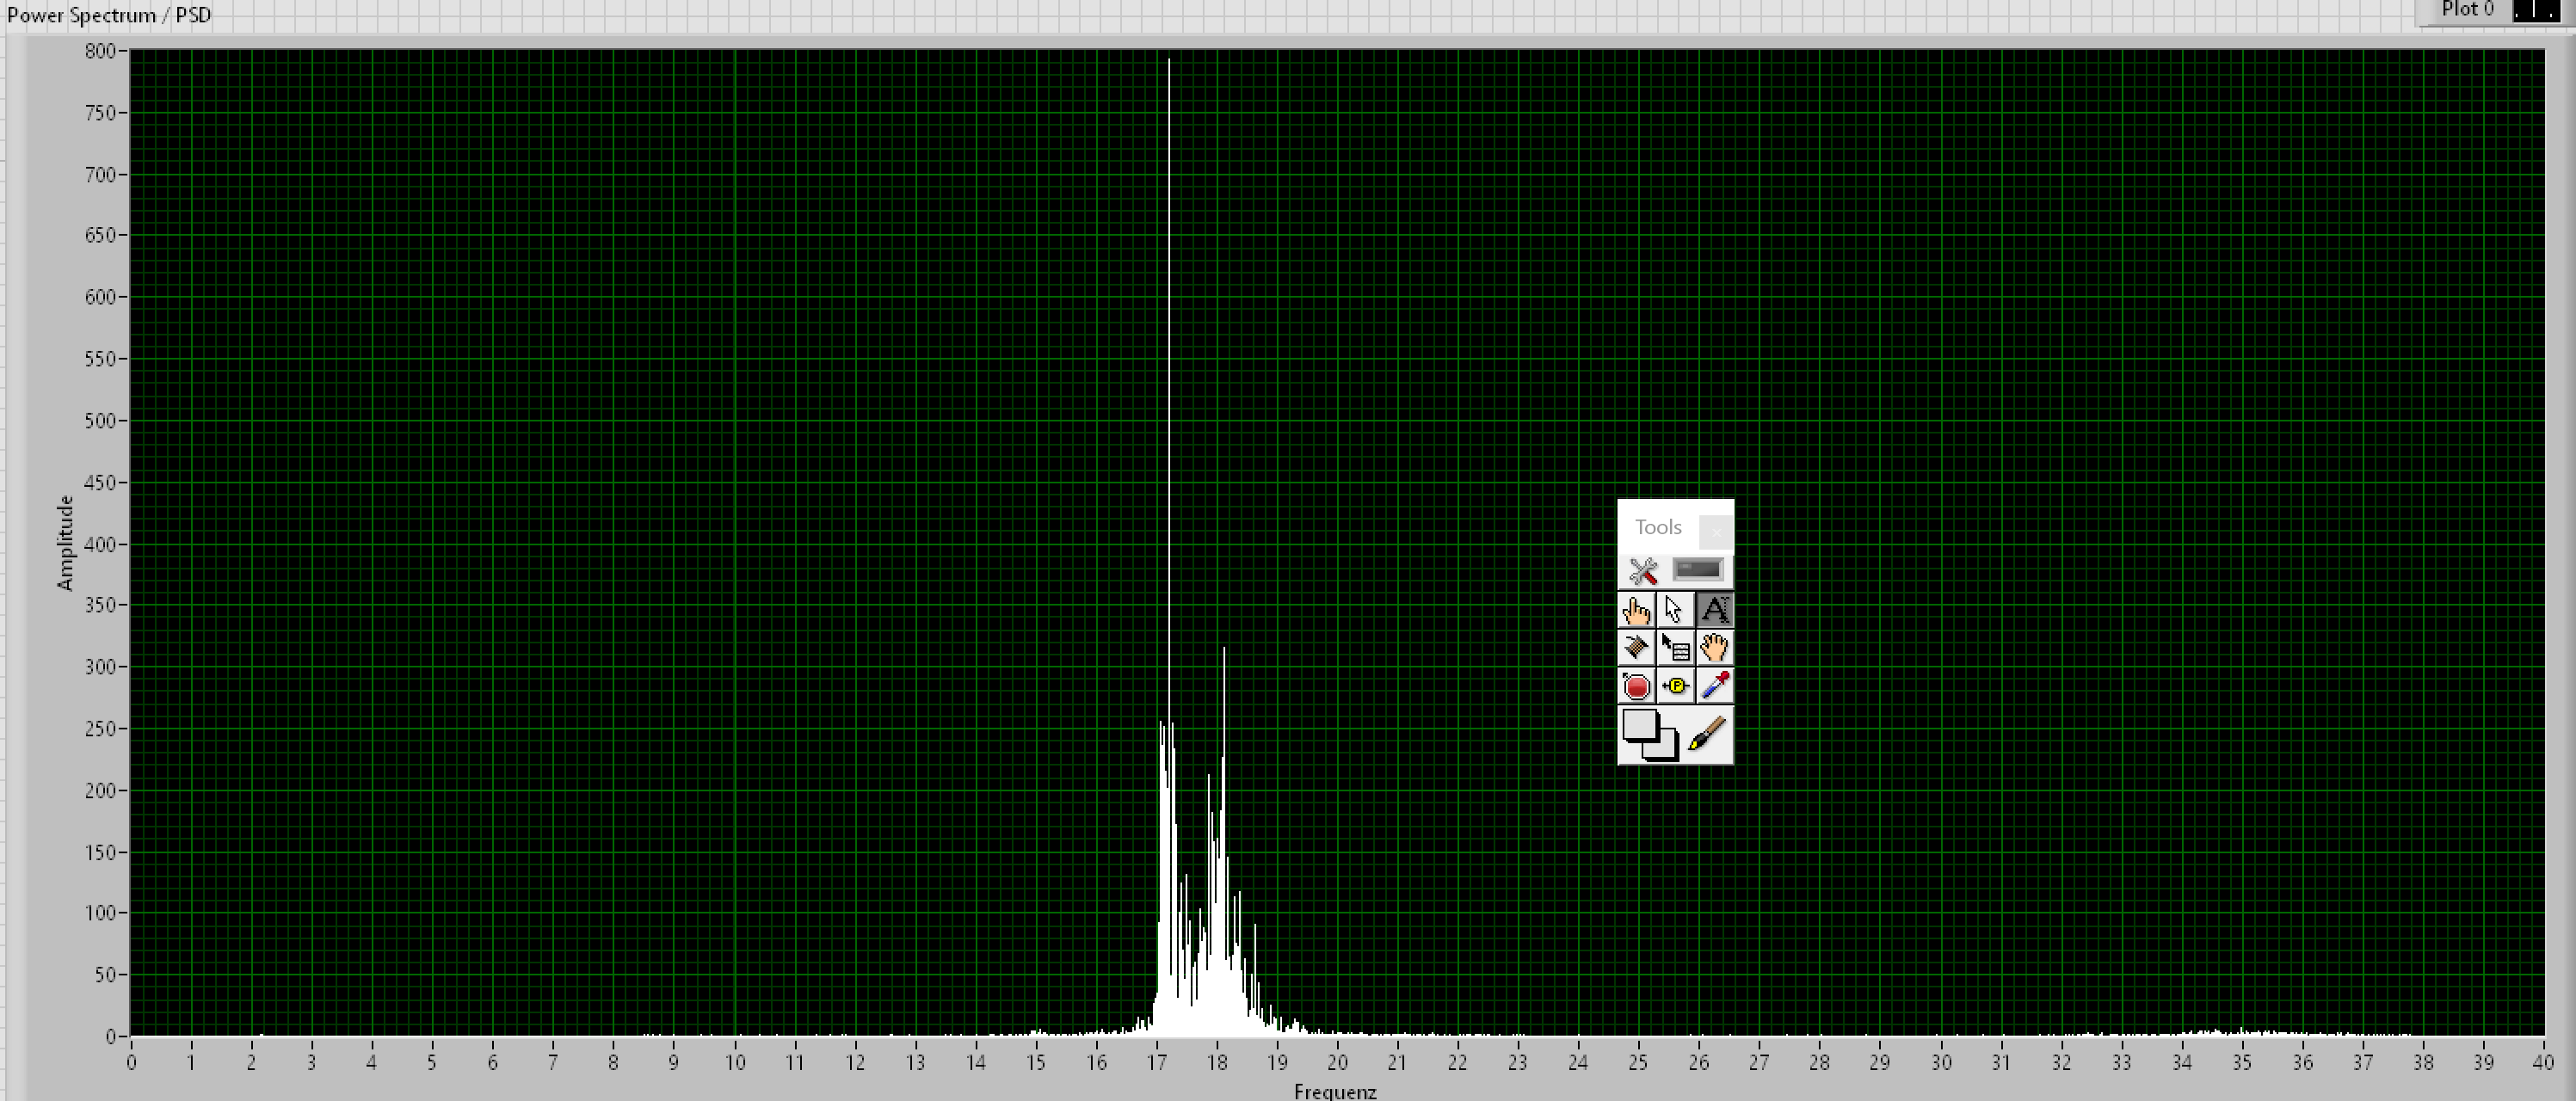Viewport: 2576px width, 1101px height.
Task: Enable Automatic Tool Selection wrench icon
Action: (1643, 571)
